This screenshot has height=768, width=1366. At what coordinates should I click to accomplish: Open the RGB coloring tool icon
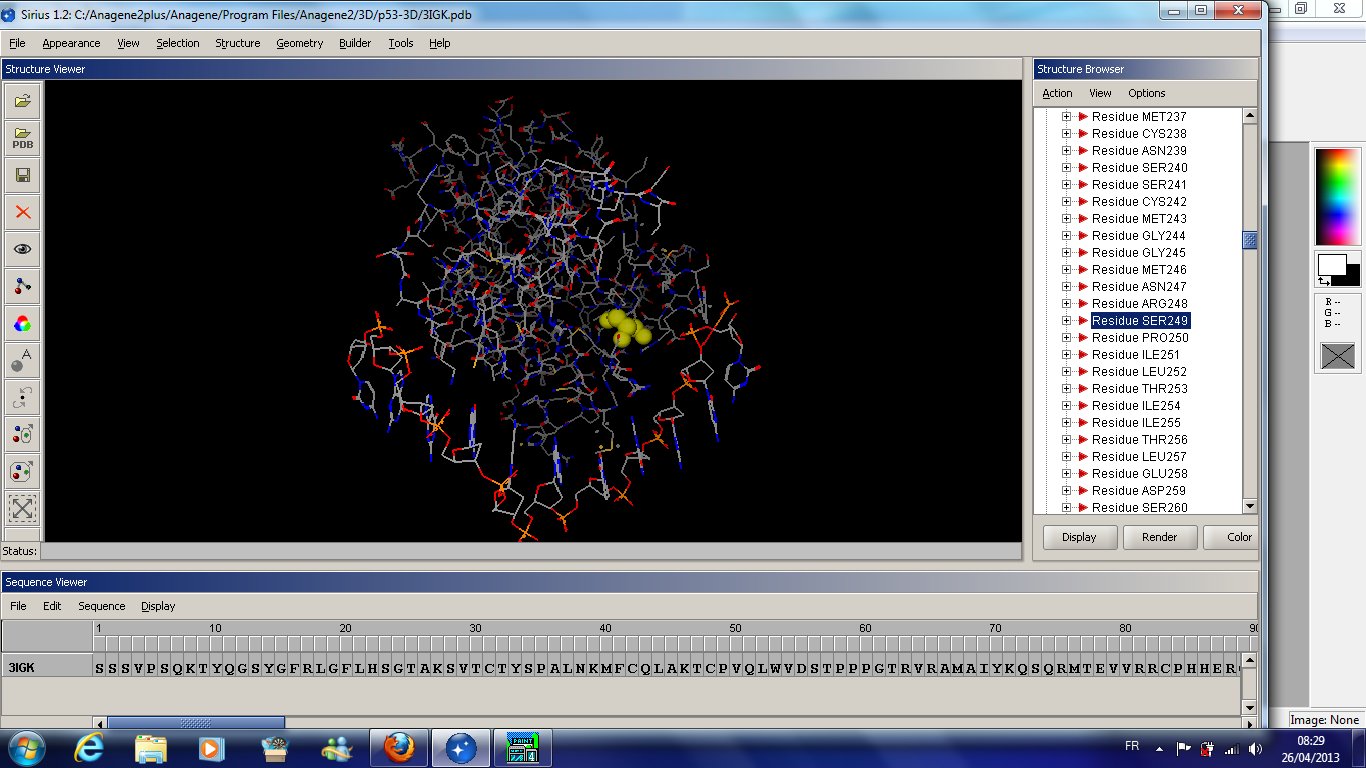click(x=23, y=323)
